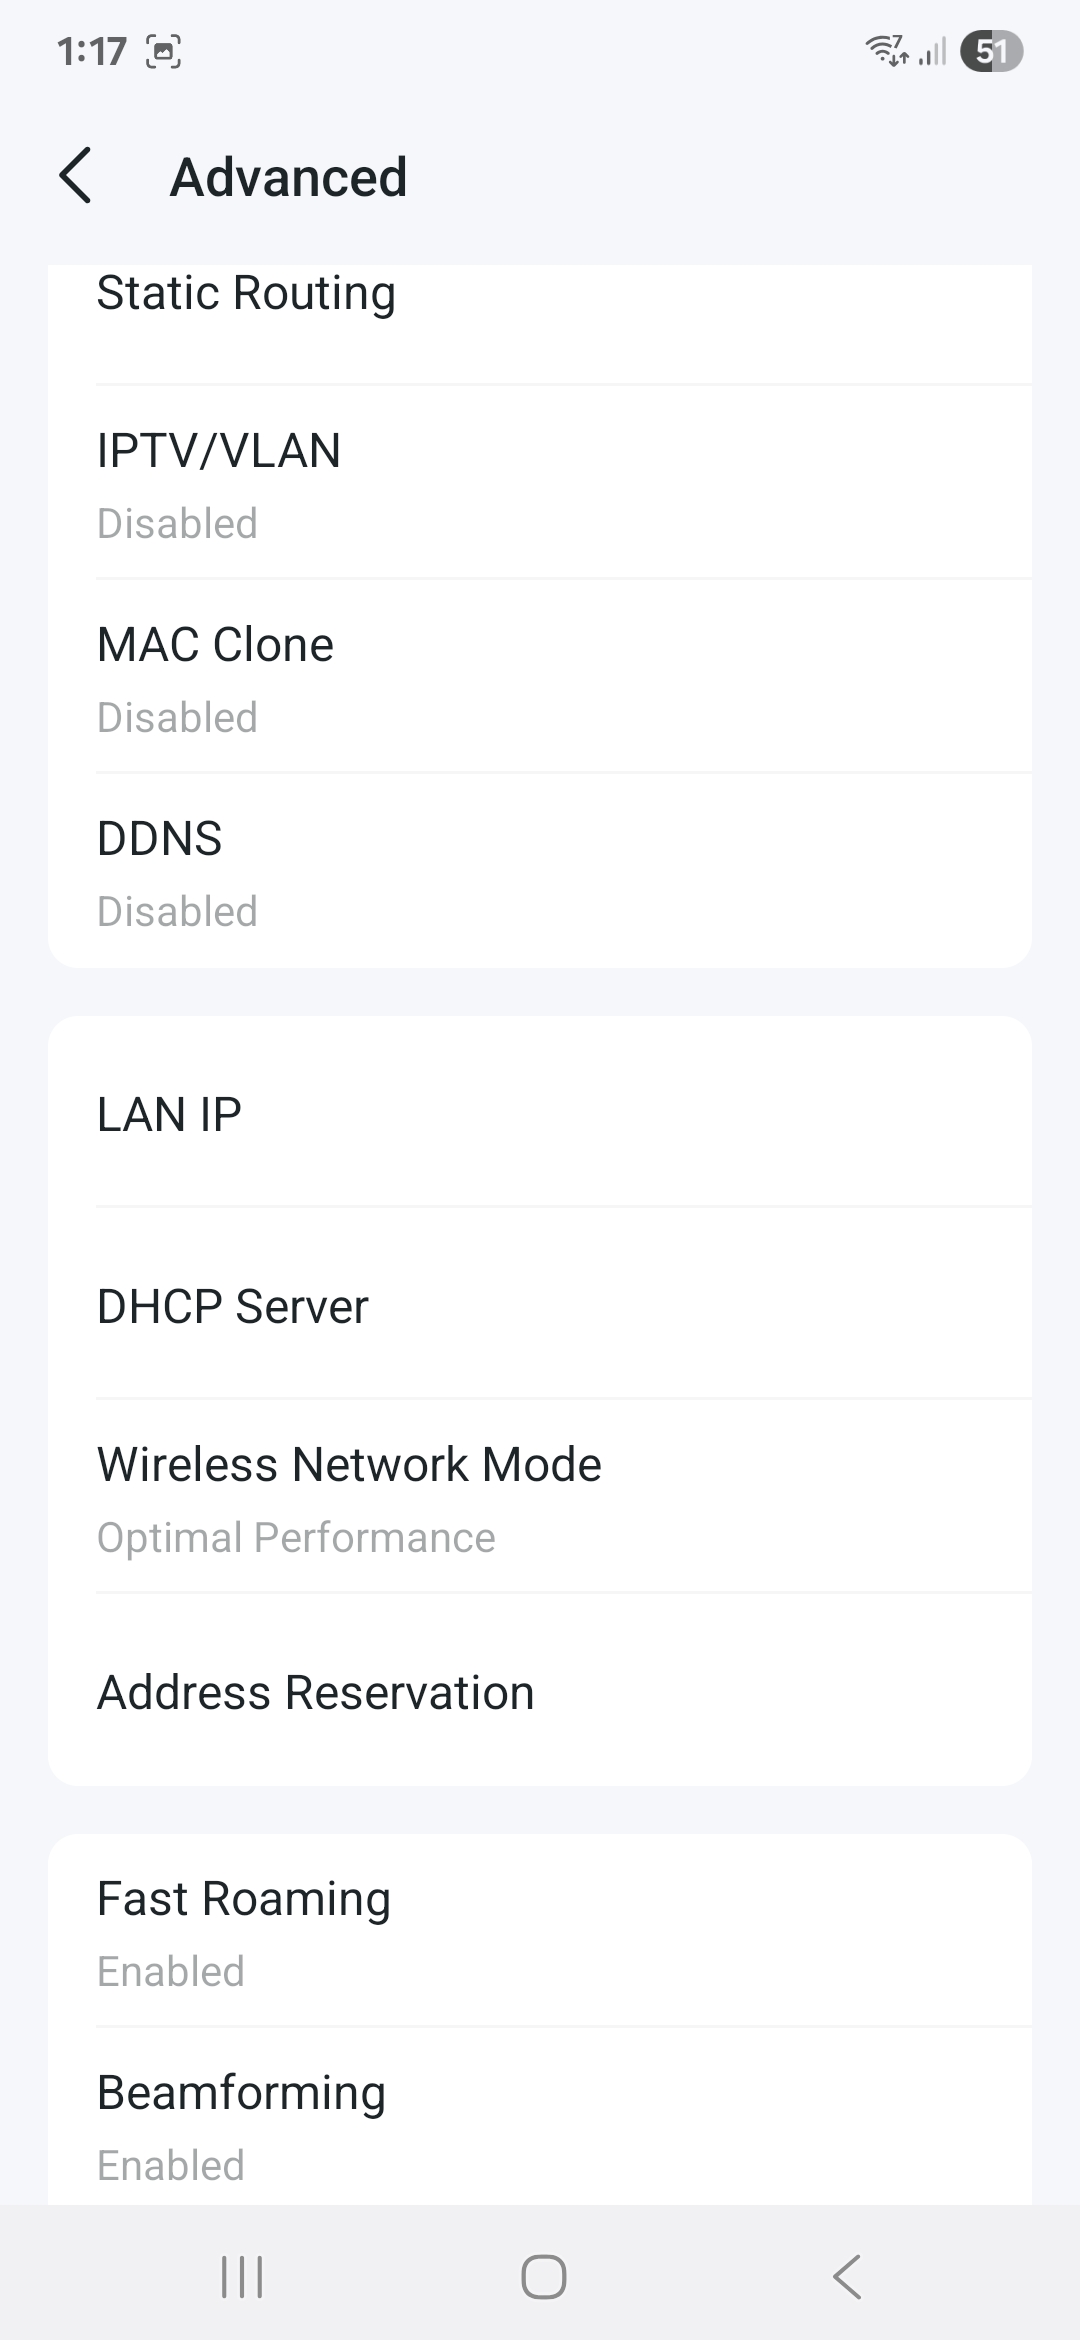
Task: Tap the screen capture status icon
Action: pos(164,51)
